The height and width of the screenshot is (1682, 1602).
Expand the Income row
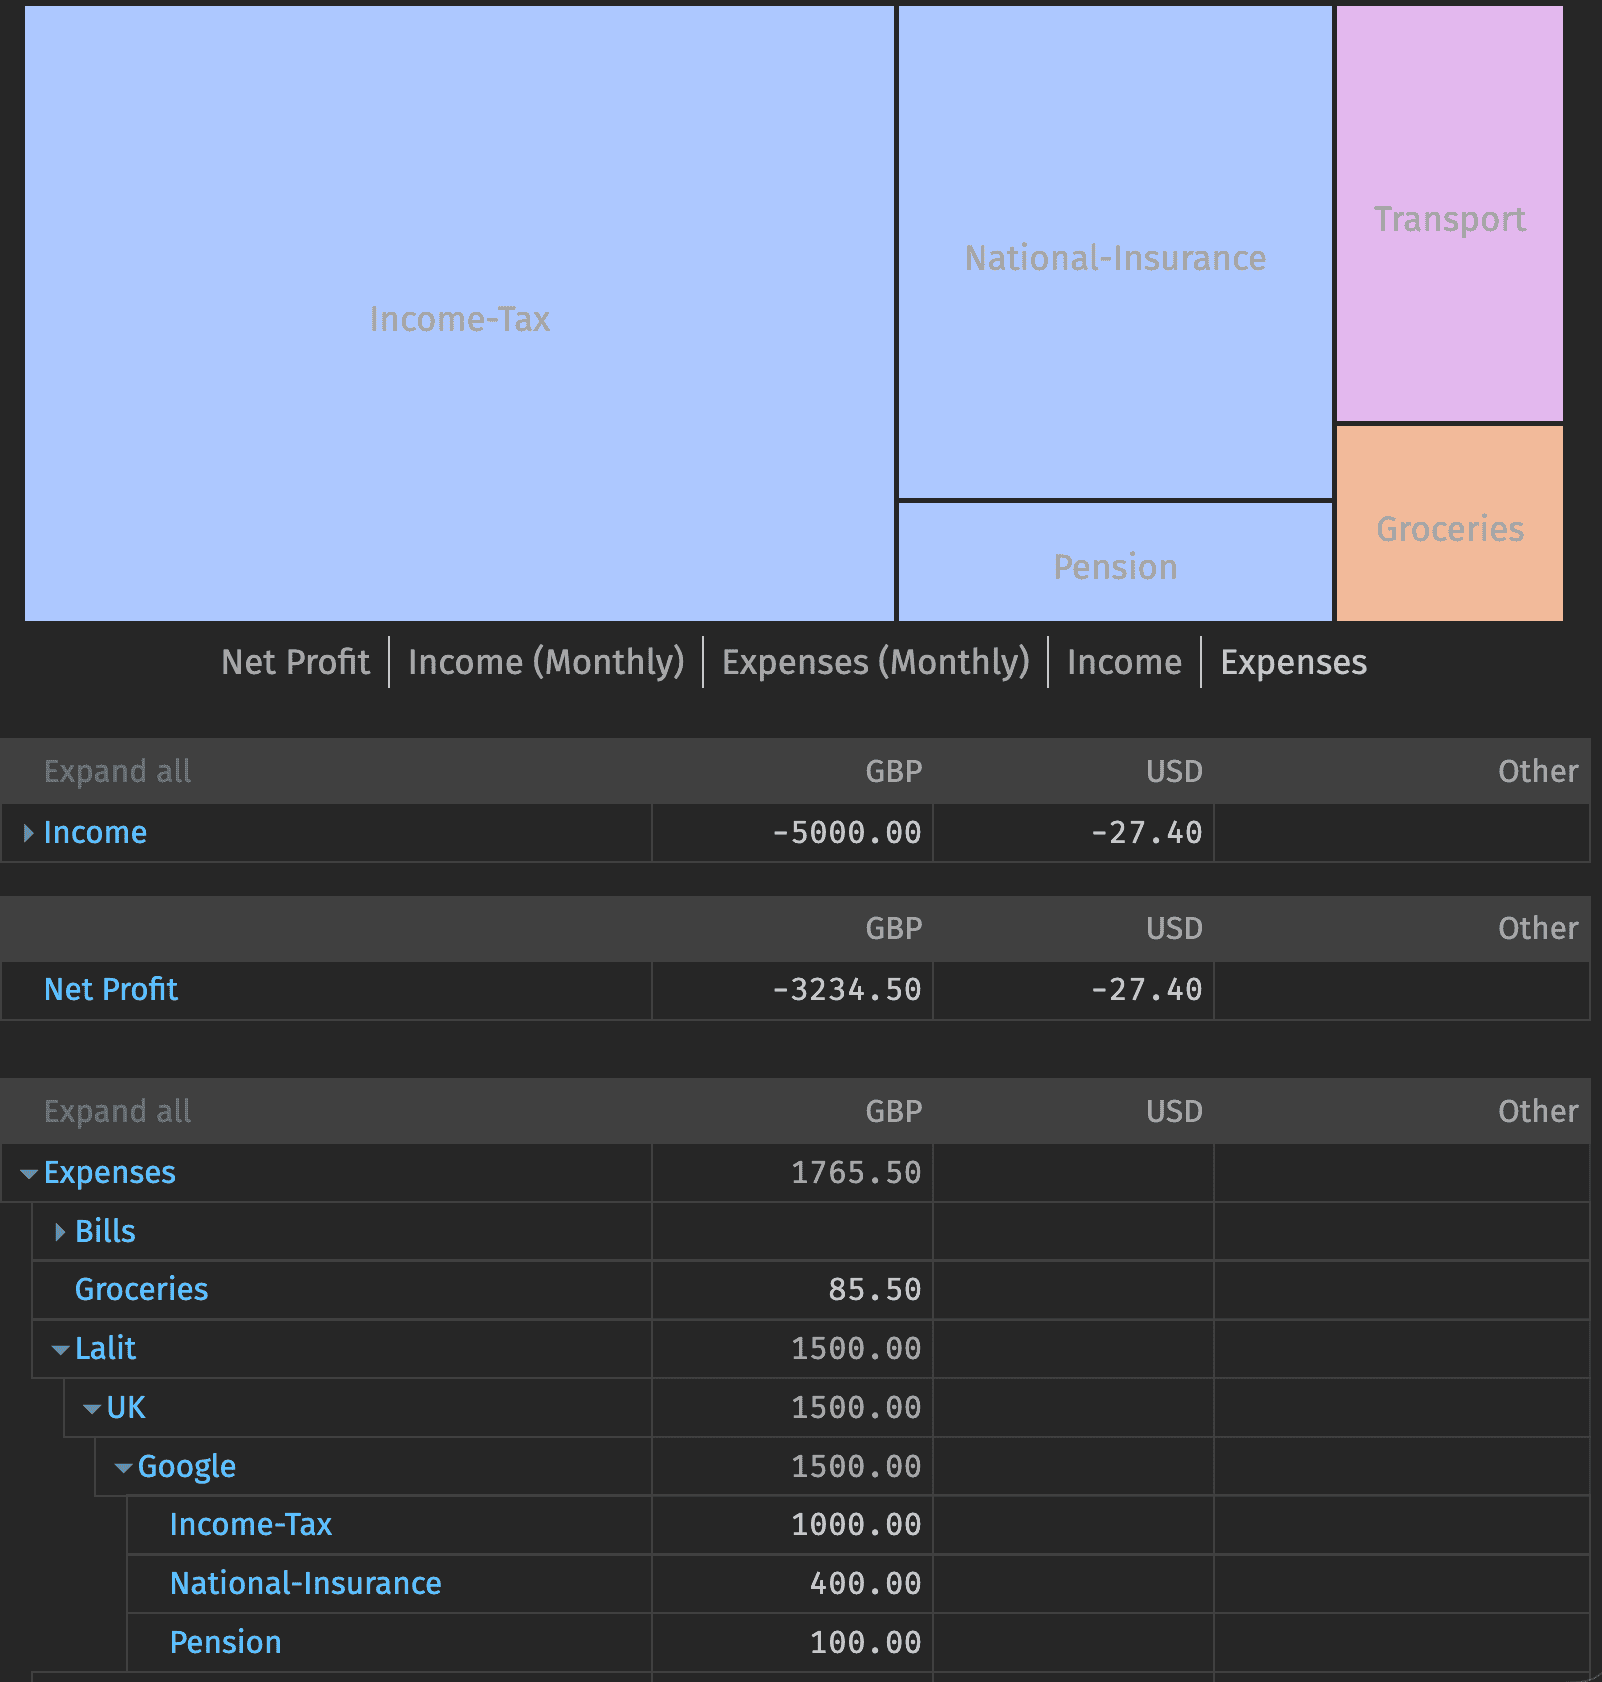point(27,832)
